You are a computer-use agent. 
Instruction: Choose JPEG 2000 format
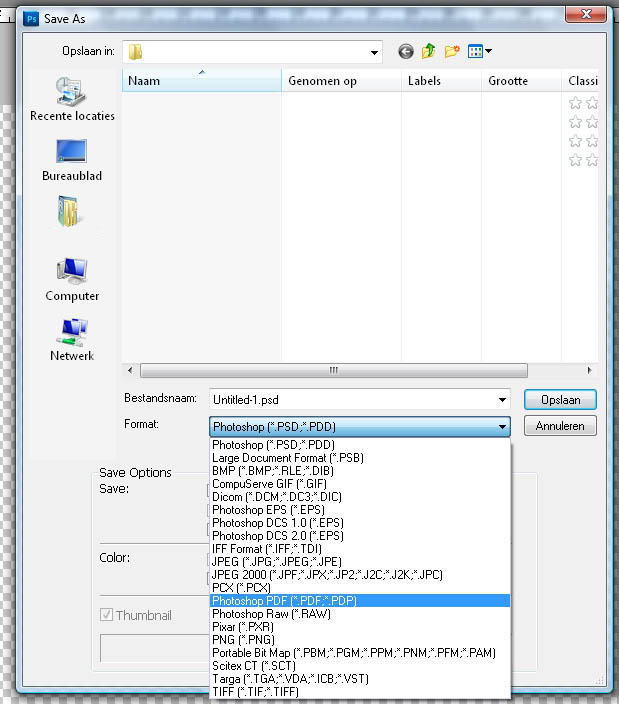click(360, 575)
